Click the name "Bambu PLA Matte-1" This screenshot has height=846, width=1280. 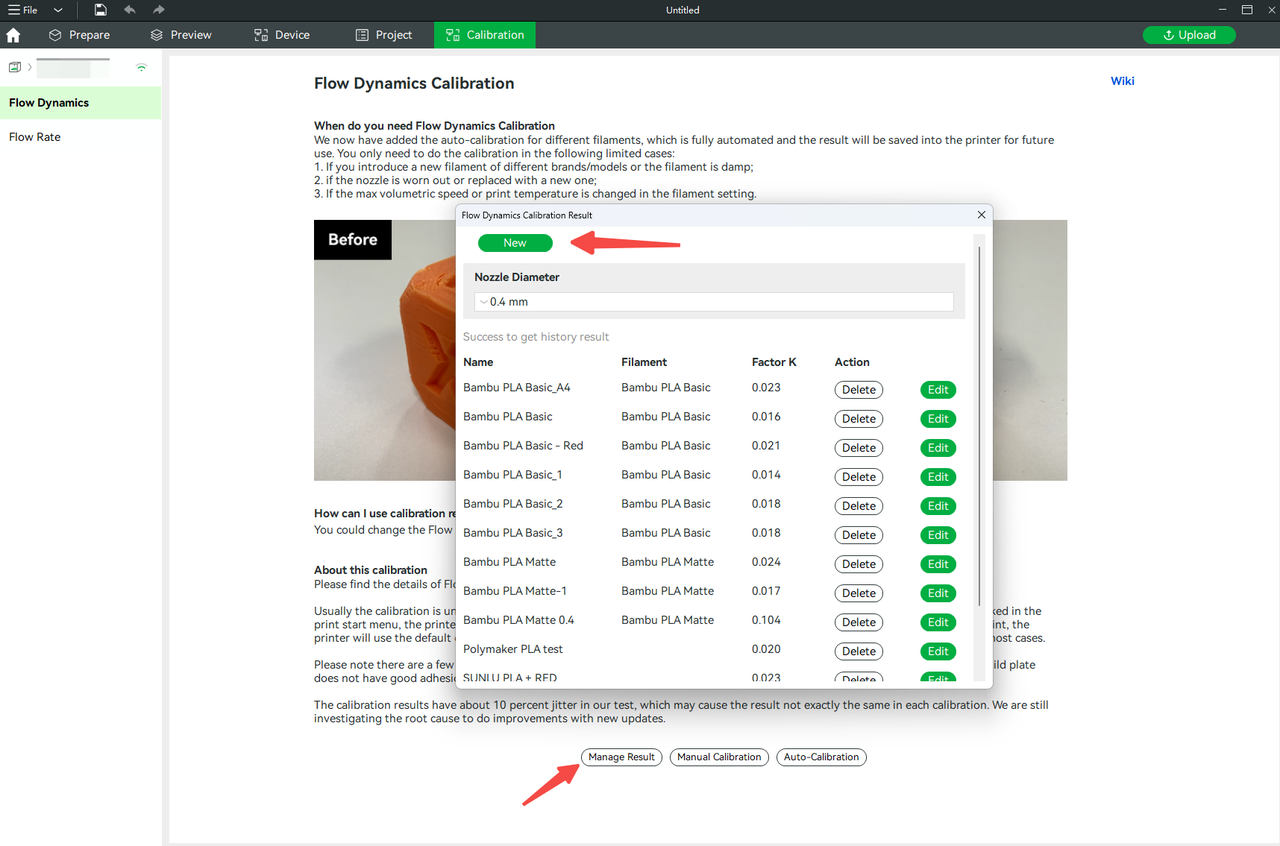[515, 590]
